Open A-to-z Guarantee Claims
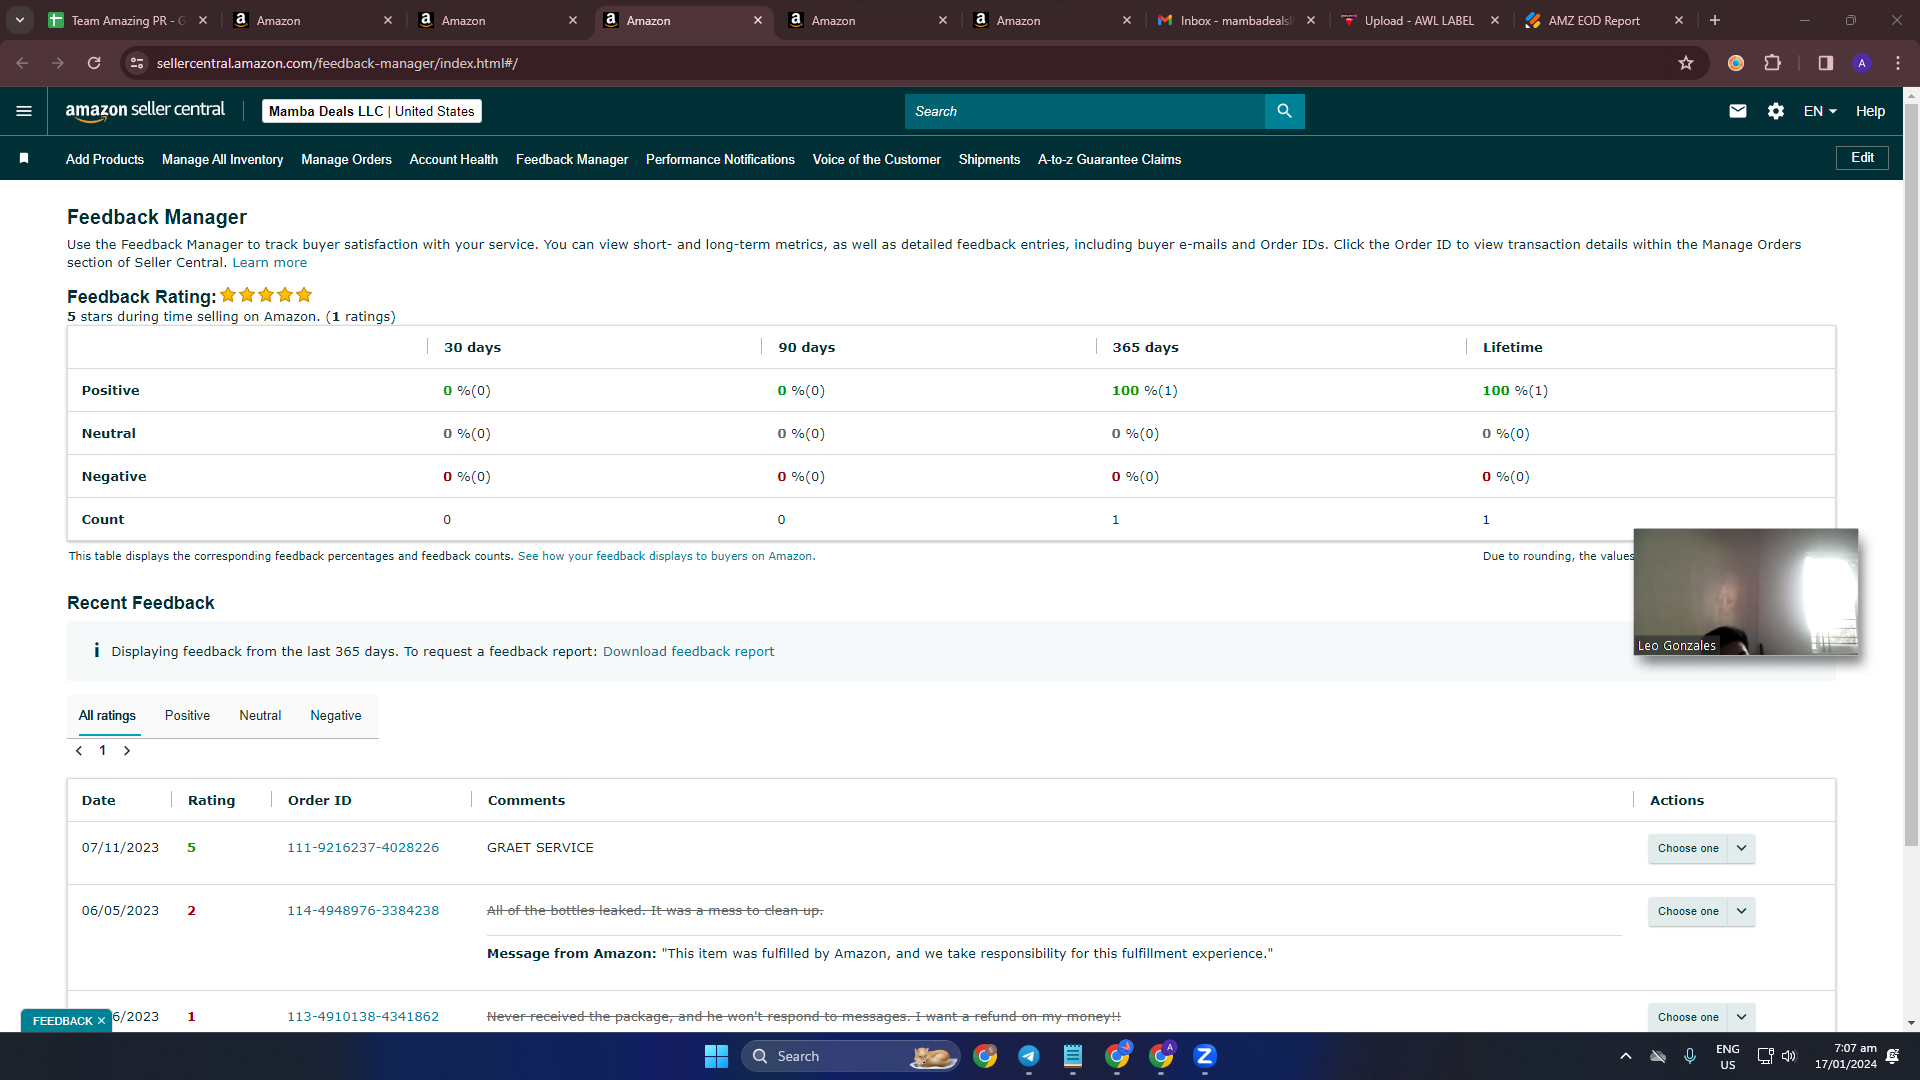 pos(1109,159)
